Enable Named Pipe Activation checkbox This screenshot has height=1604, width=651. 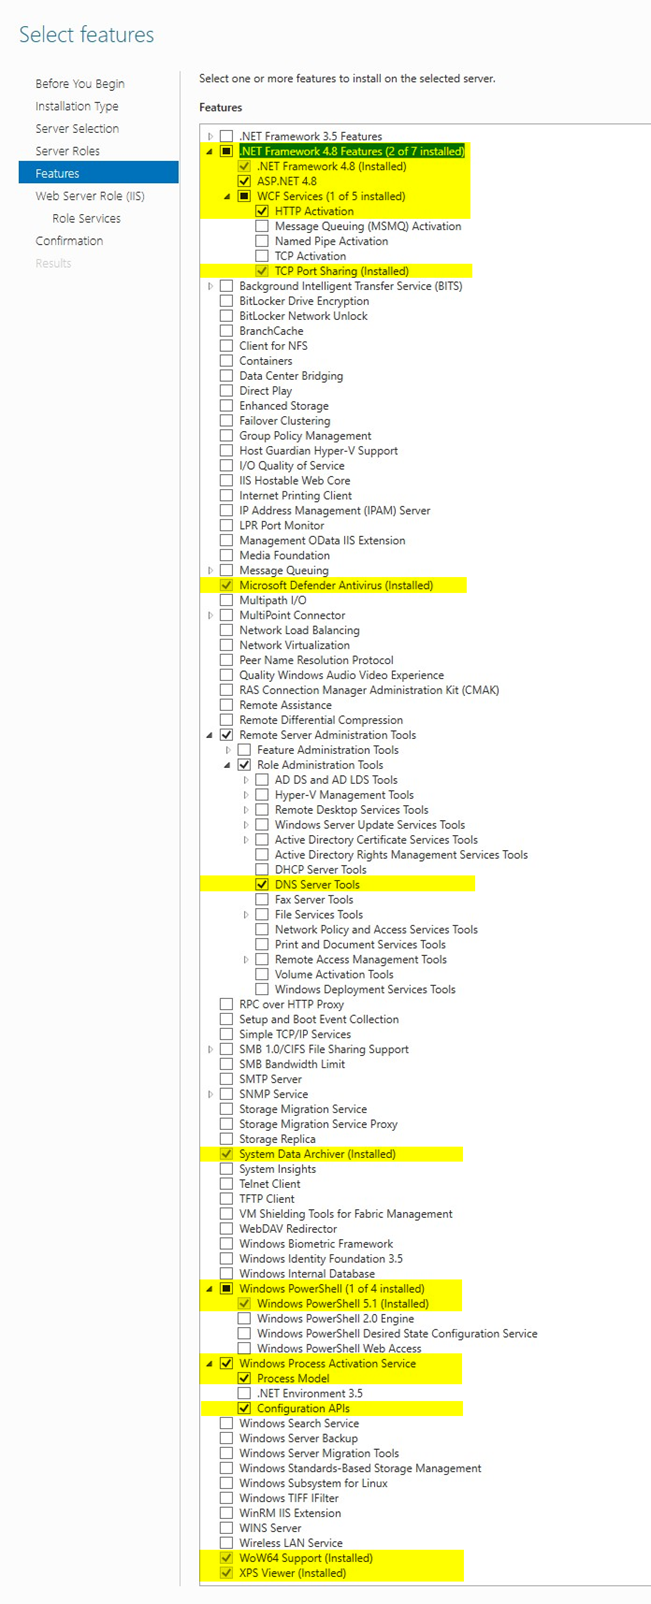click(262, 241)
